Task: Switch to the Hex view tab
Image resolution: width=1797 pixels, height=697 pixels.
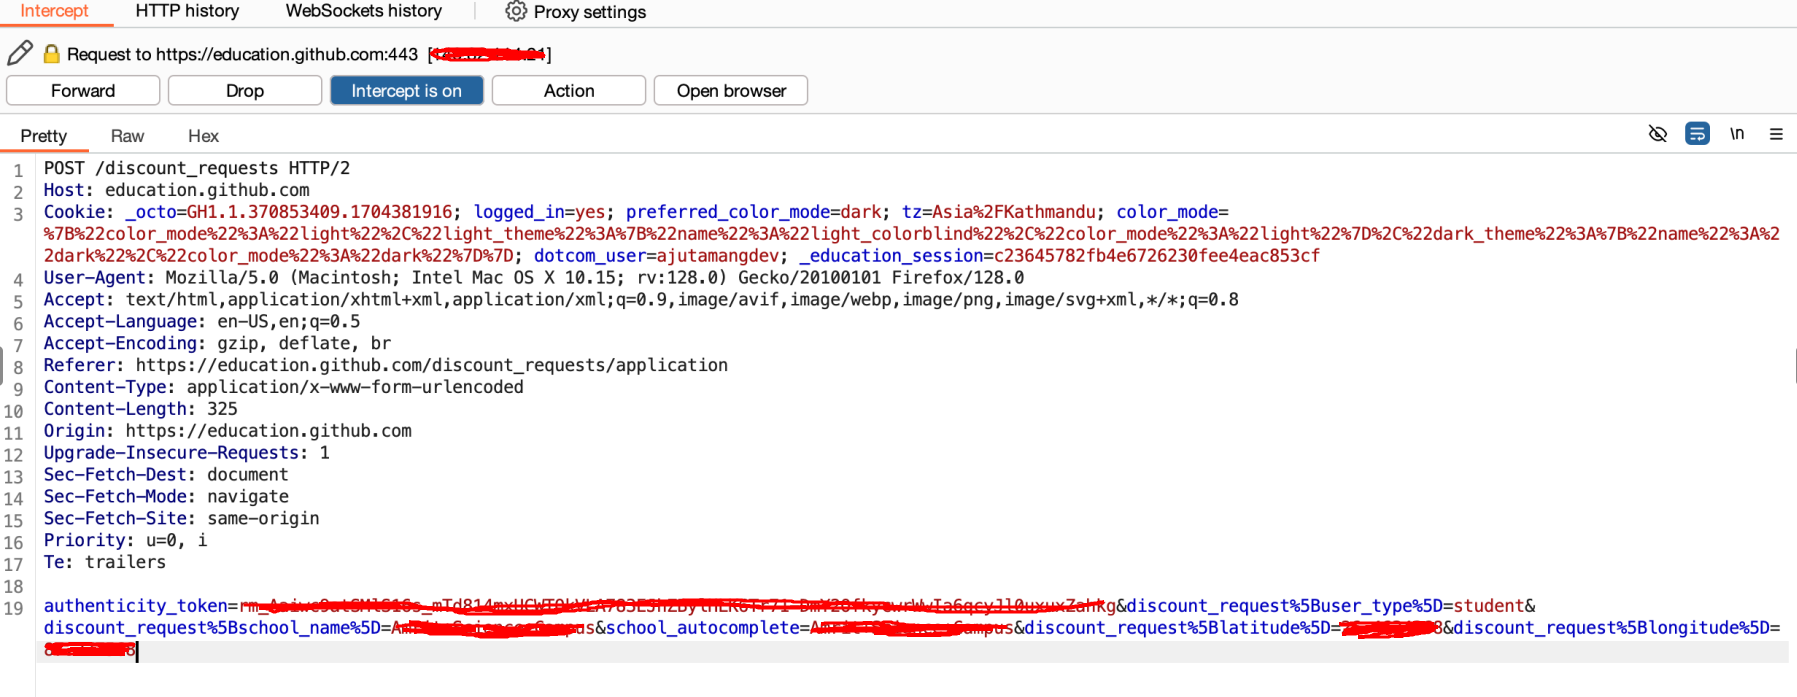Action: tap(203, 136)
